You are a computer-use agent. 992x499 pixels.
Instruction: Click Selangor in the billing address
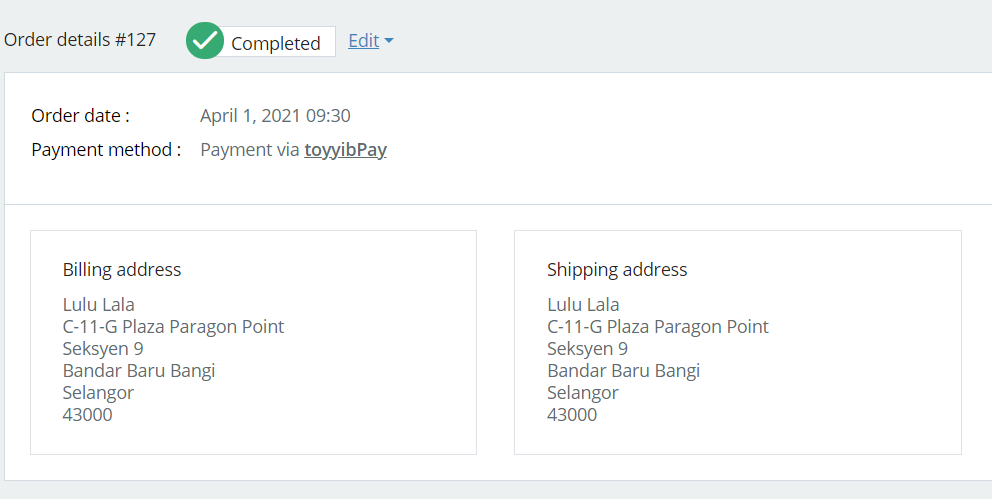click(98, 393)
